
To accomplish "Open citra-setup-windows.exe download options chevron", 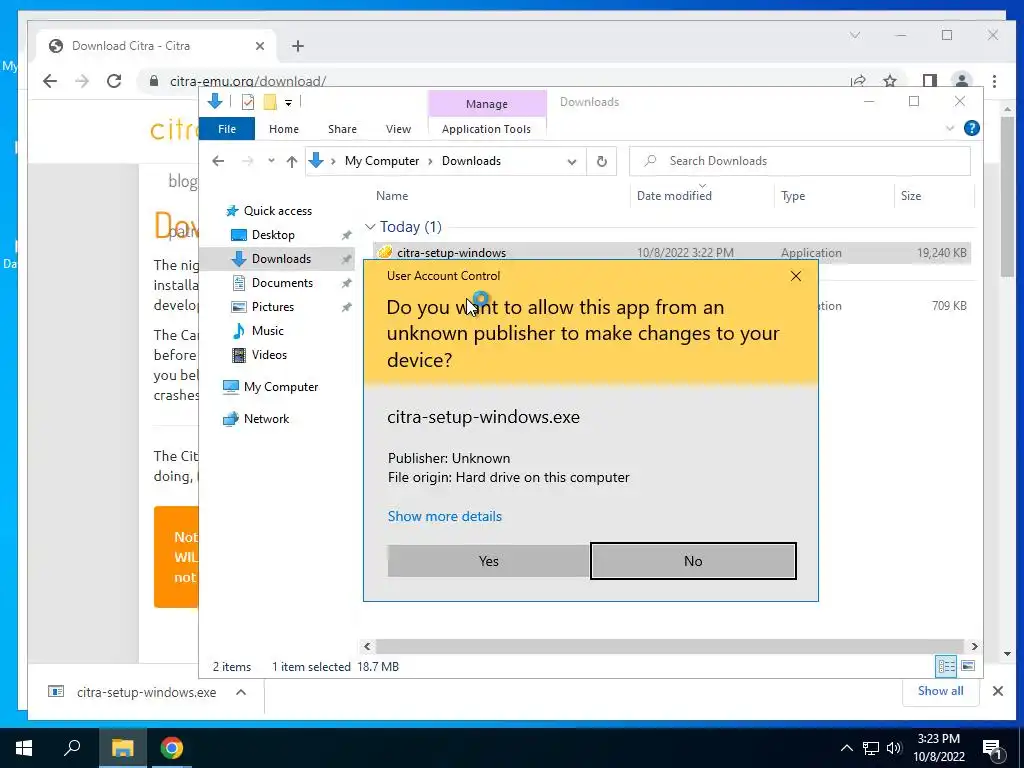I will point(241,692).
